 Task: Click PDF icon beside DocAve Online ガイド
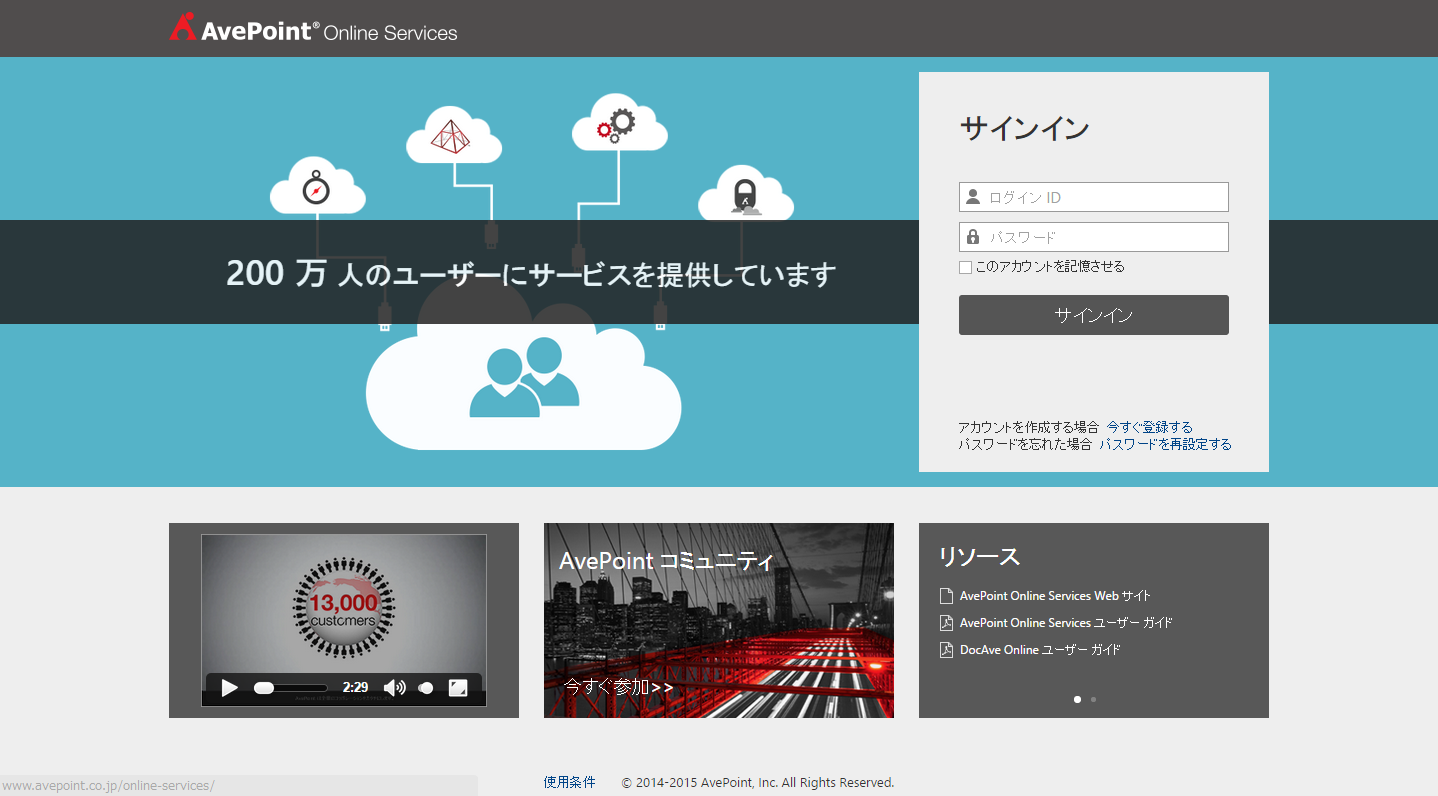946,650
